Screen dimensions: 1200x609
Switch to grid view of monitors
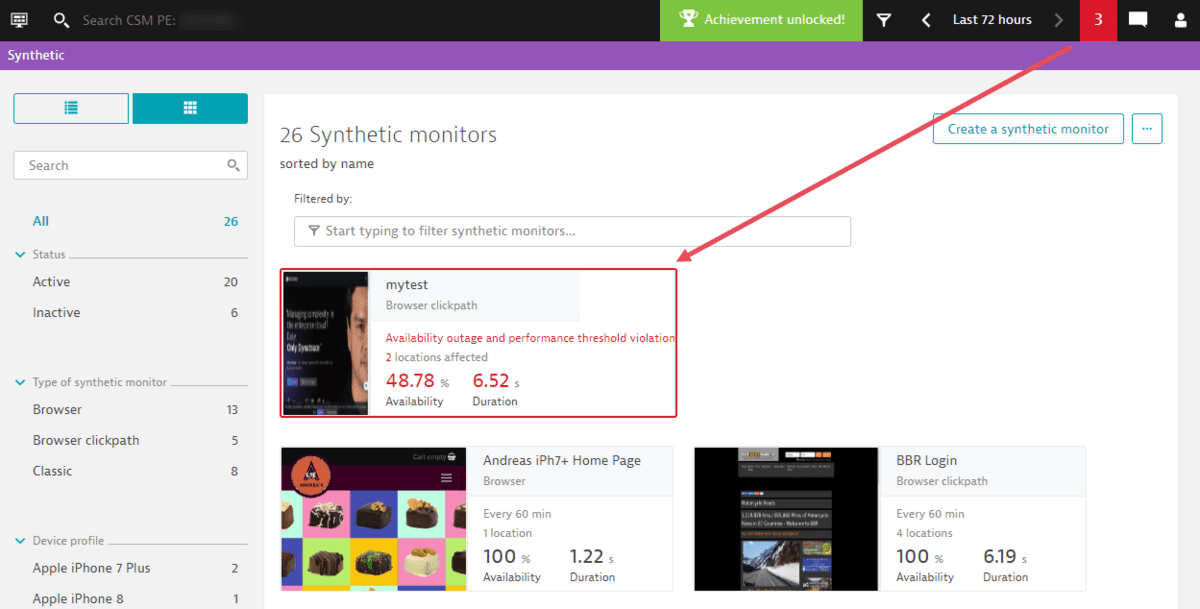[x=189, y=108]
